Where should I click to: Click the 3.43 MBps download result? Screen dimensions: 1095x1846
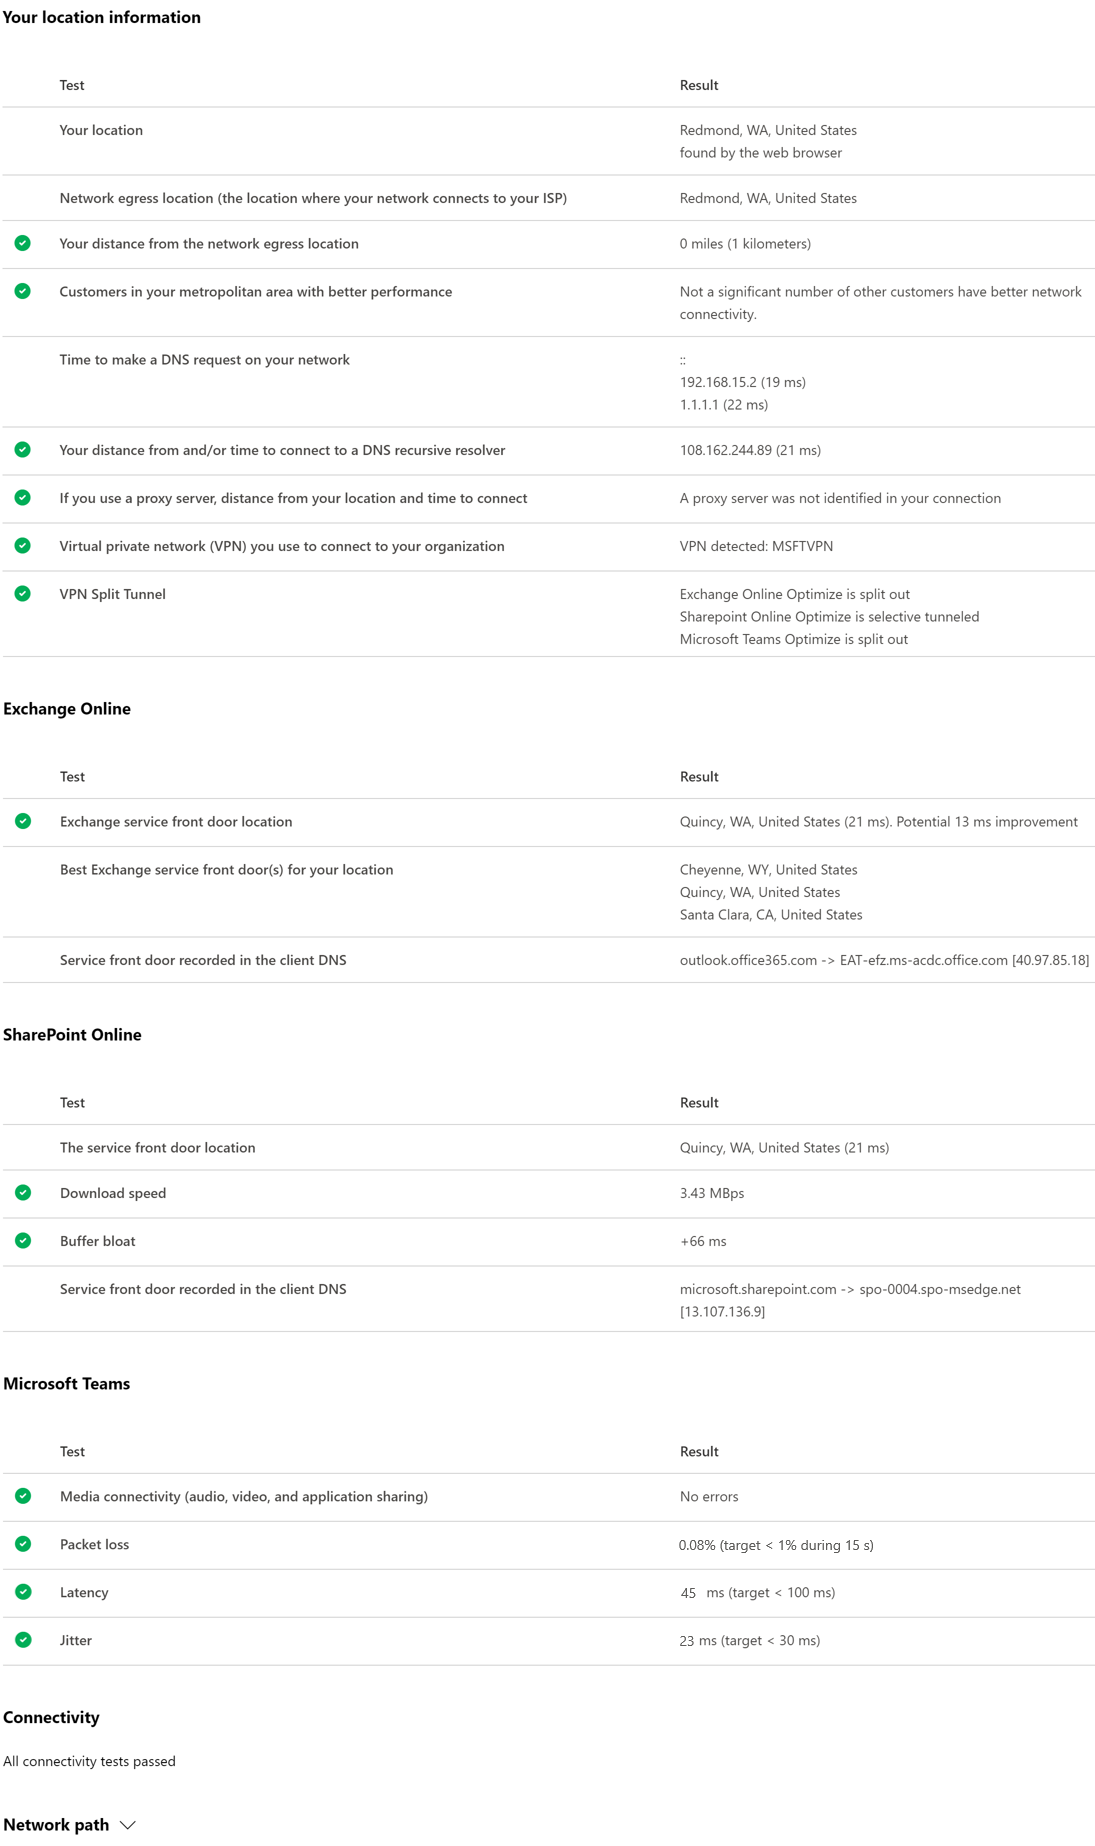(x=712, y=1193)
